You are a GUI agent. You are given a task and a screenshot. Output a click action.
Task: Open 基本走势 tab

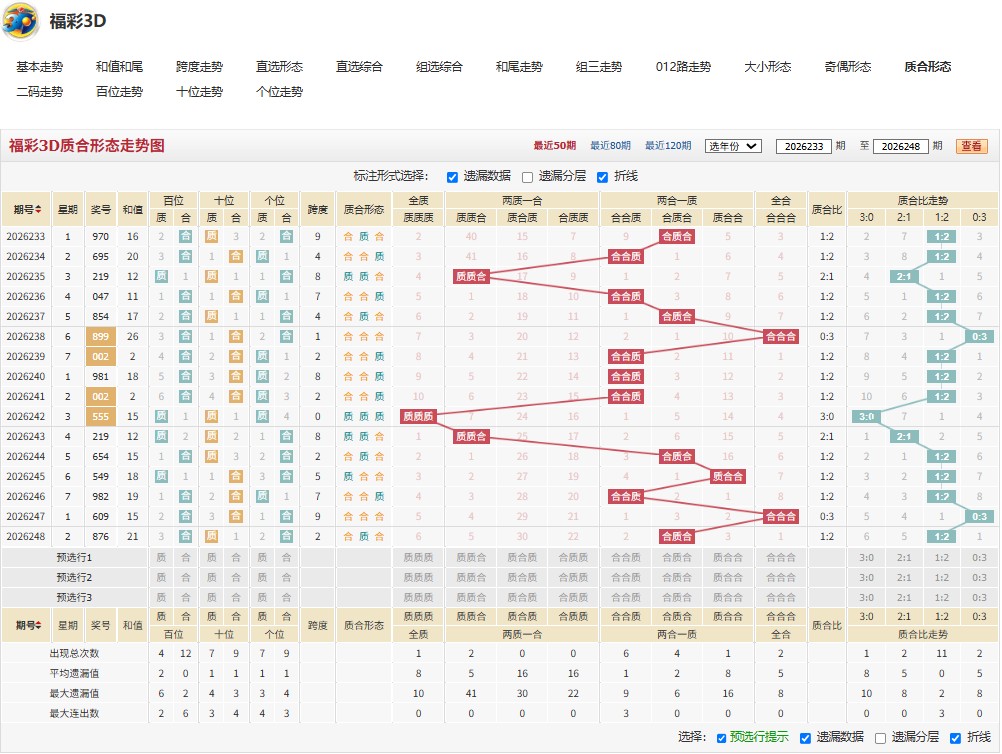coord(40,66)
